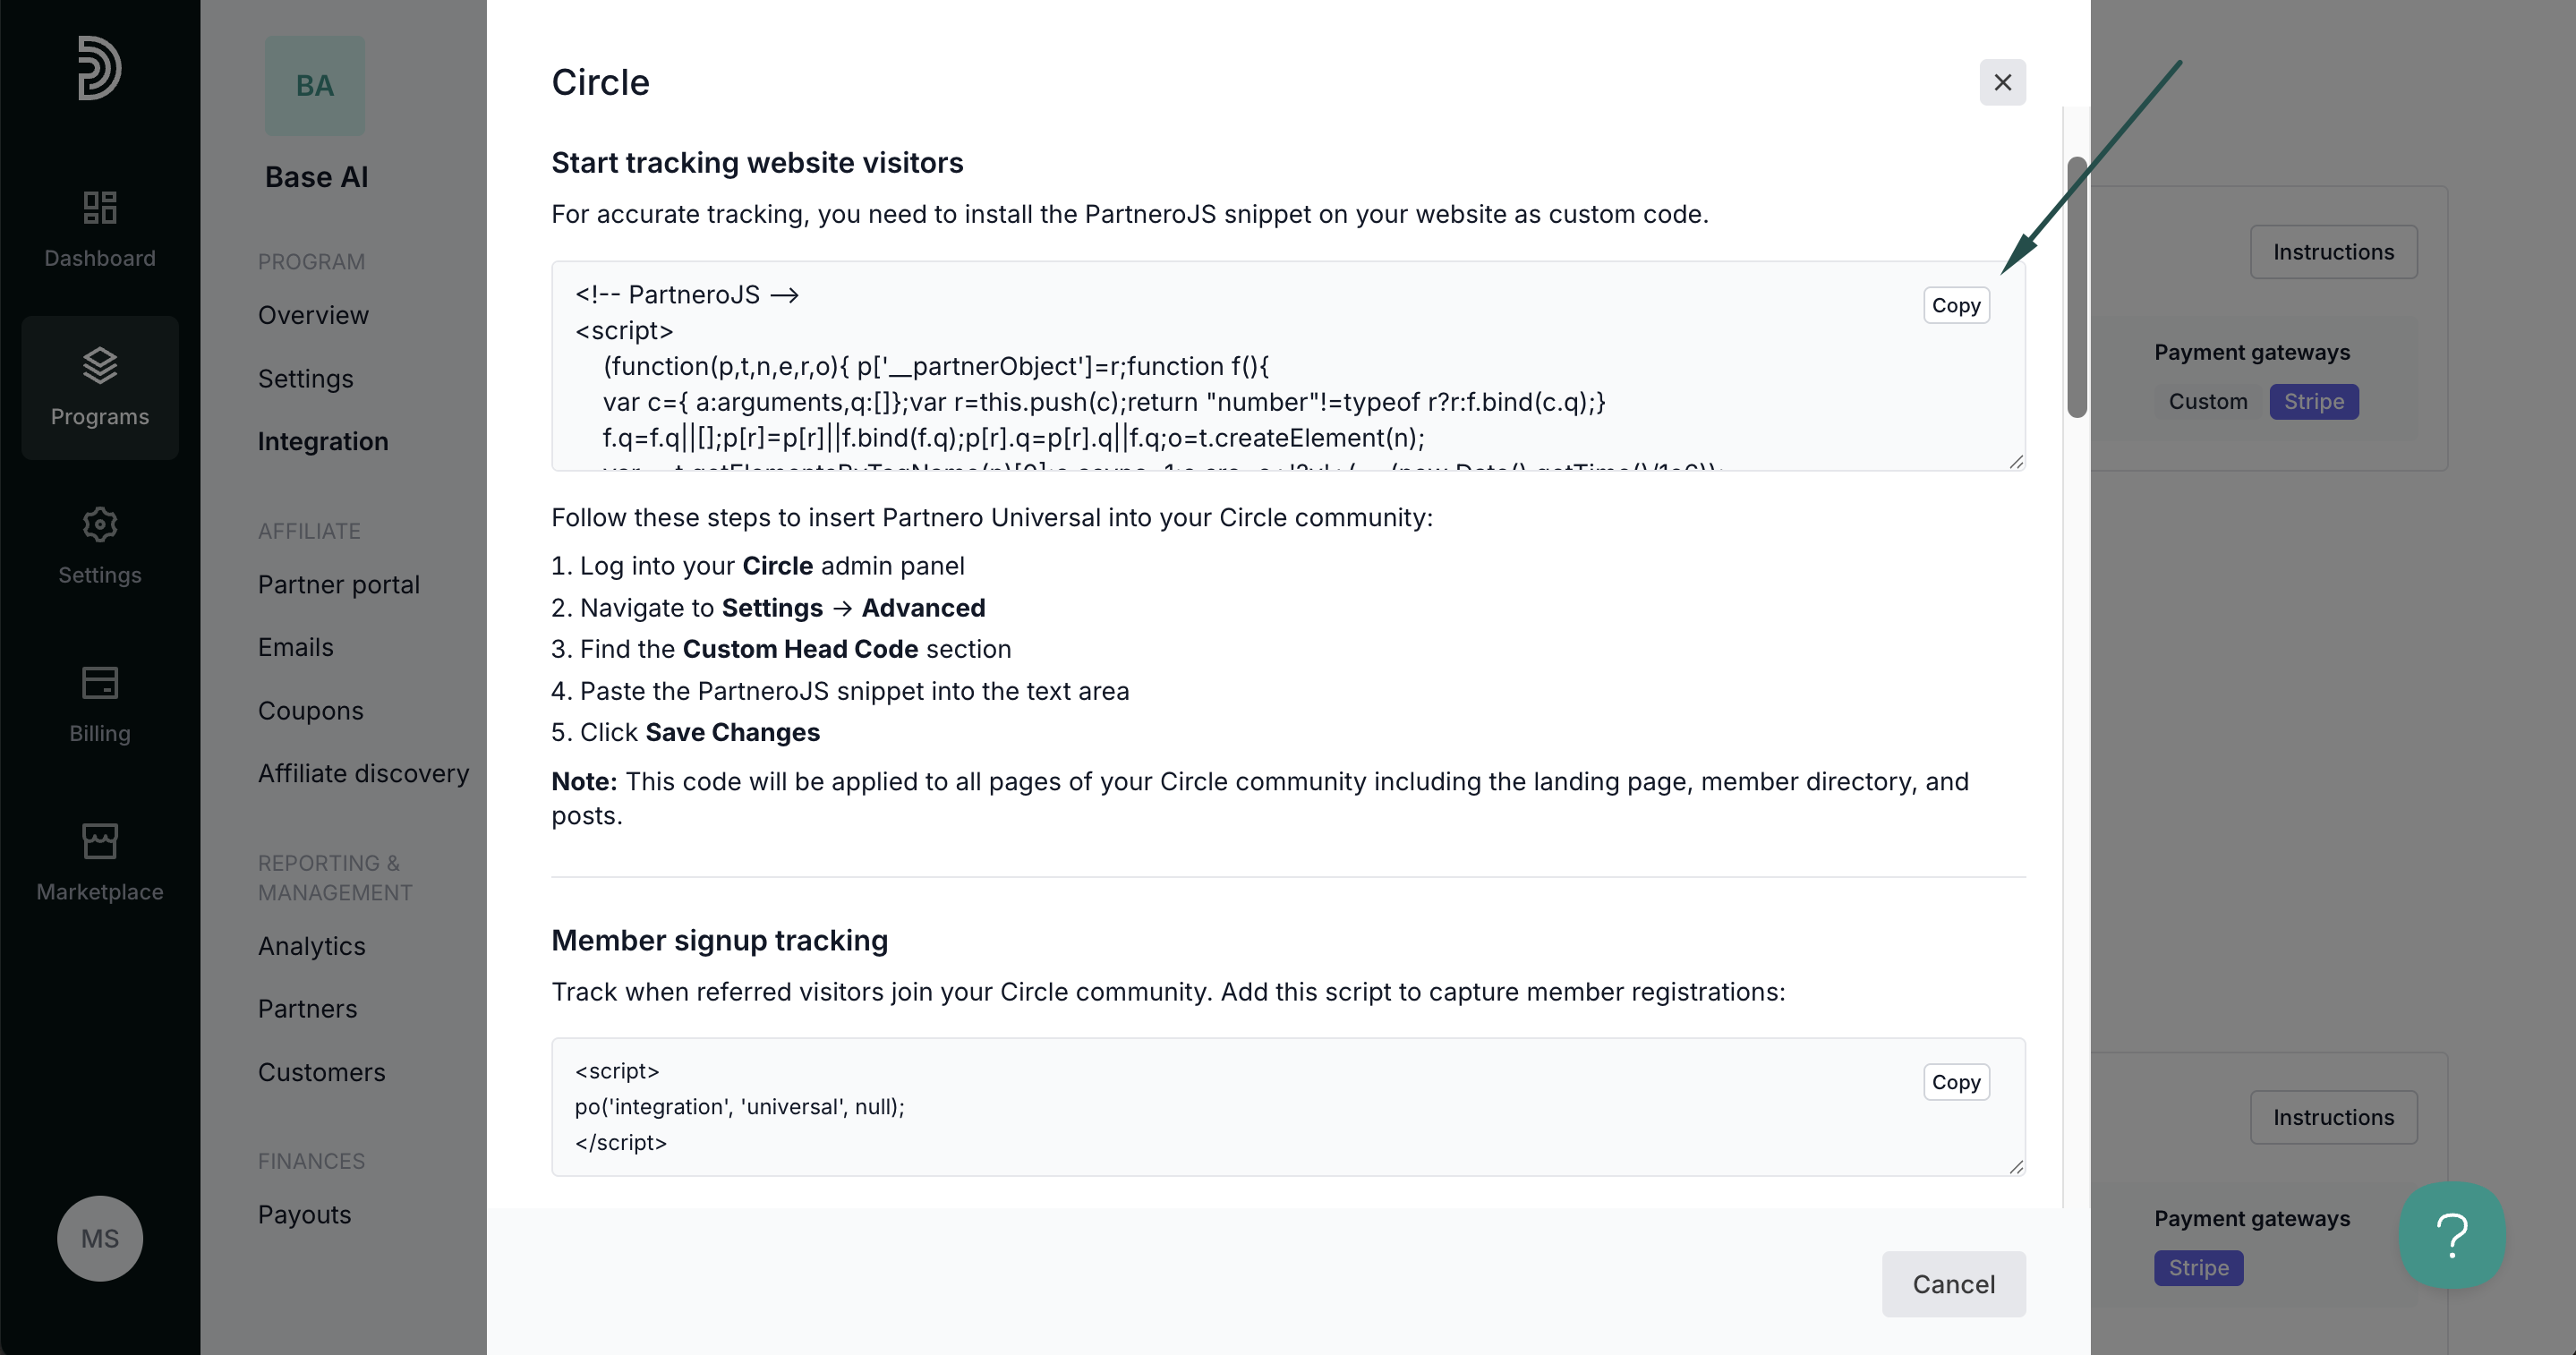Image resolution: width=2576 pixels, height=1355 pixels.
Task: Copy the member signup tracking script
Action: pos(1956,1082)
